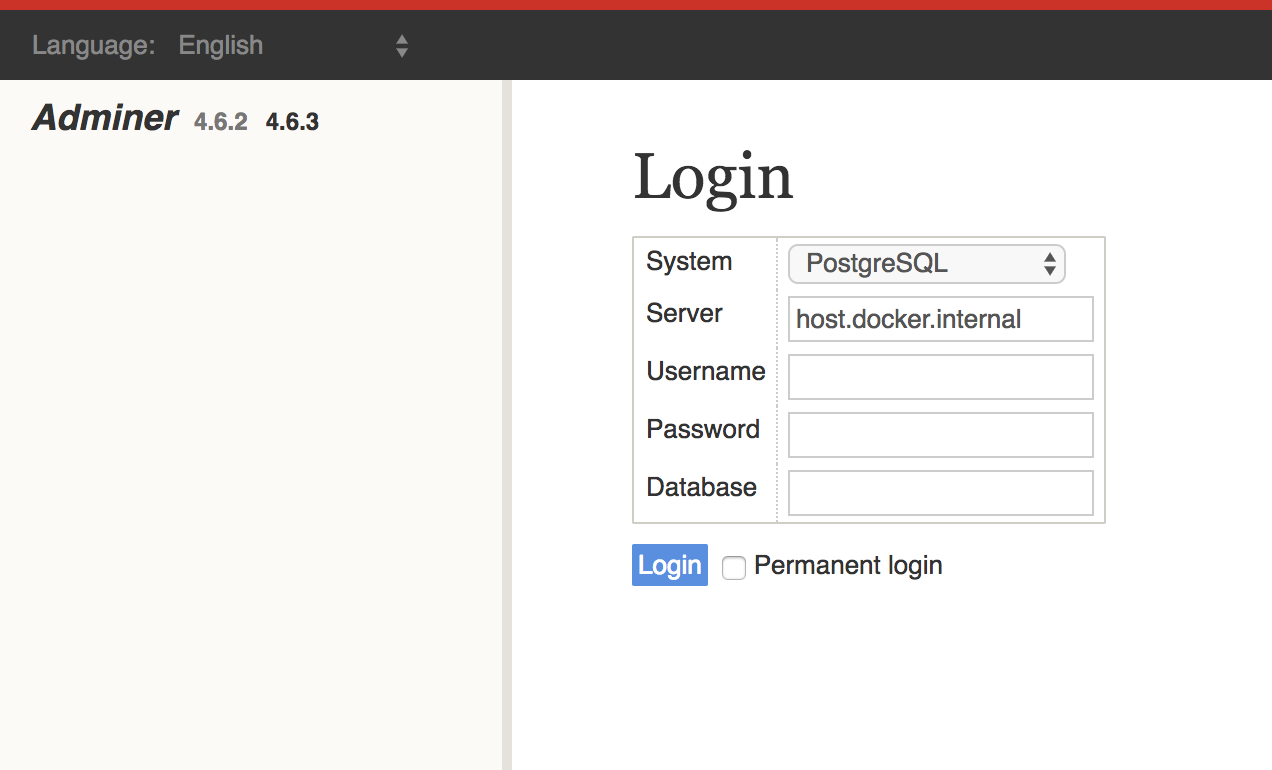Click the 4.6.2 version text
This screenshot has width=1272, height=770.
(220, 121)
